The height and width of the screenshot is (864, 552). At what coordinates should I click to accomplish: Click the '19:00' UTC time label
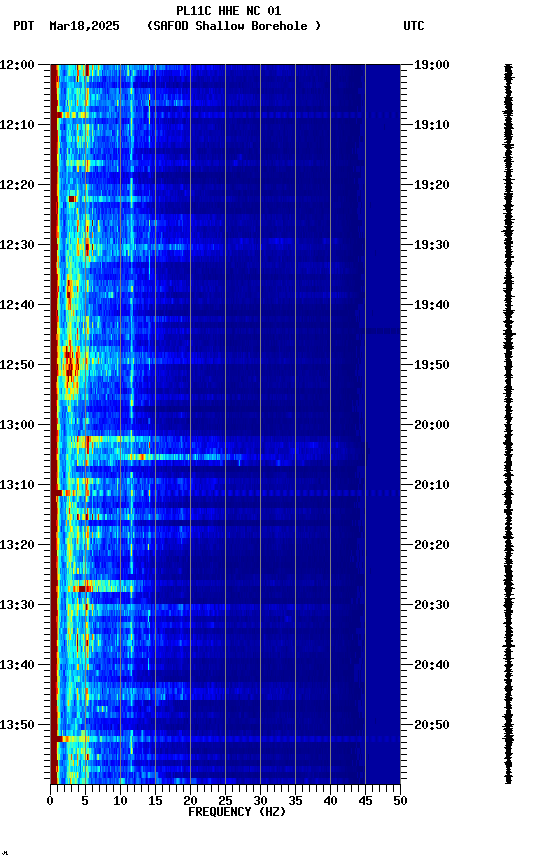tap(432, 65)
